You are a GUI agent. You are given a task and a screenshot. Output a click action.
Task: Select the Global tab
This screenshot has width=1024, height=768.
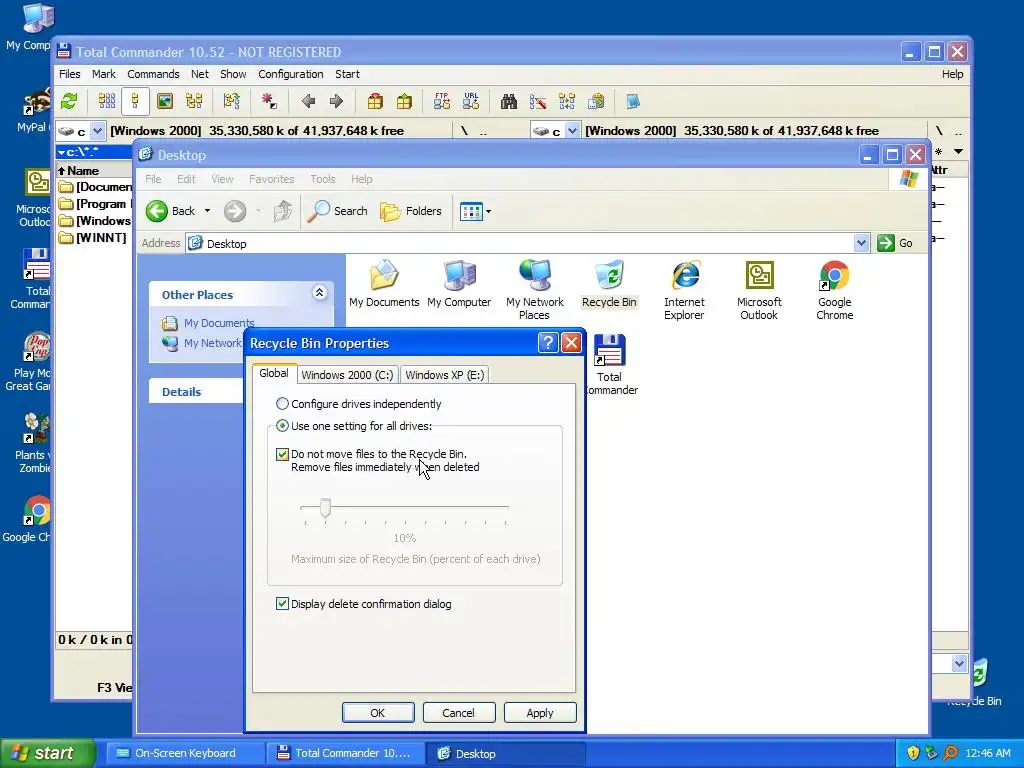(274, 373)
